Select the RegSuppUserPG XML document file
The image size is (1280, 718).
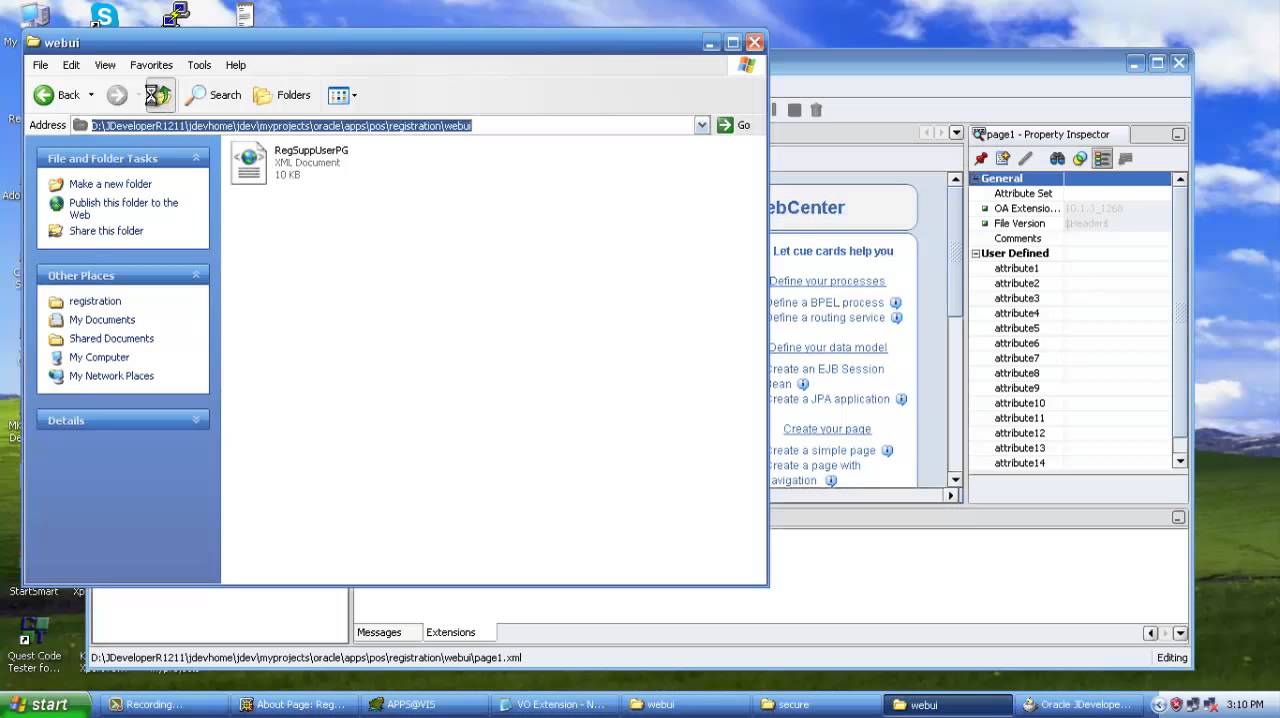click(x=290, y=162)
